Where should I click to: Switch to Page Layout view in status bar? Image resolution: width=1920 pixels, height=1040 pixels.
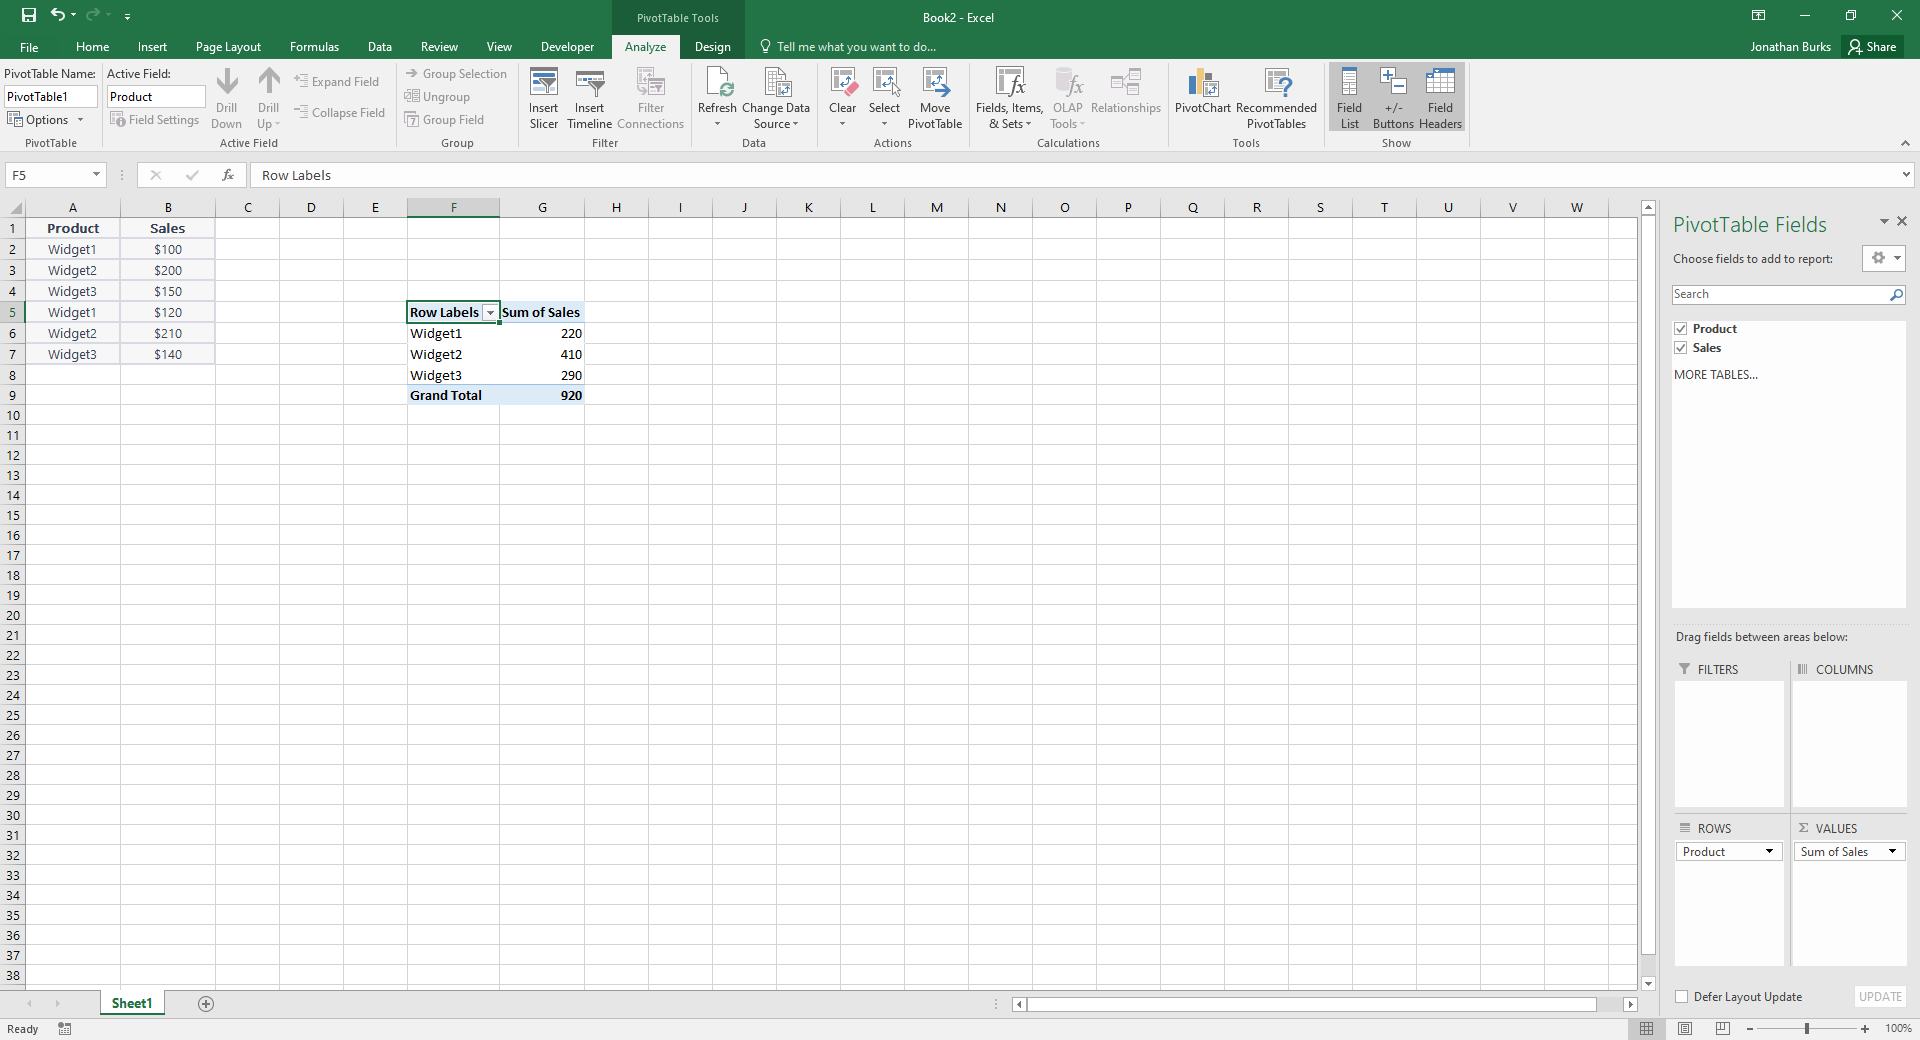(1685, 1028)
